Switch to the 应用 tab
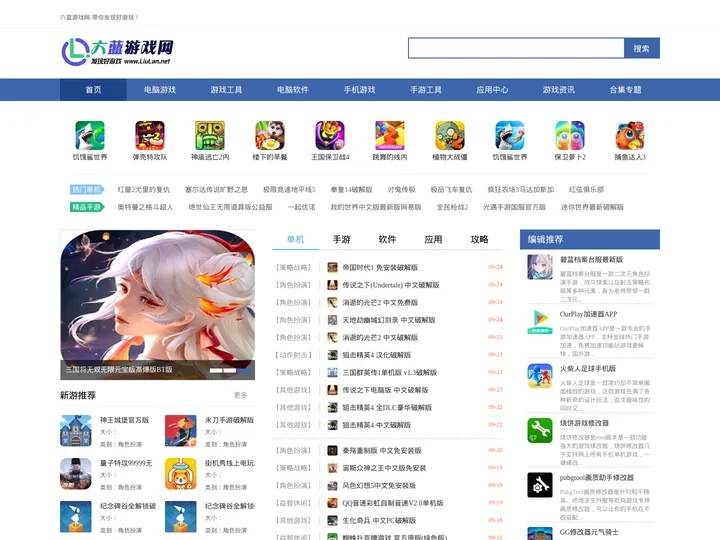This screenshot has height=540, width=720. tap(433, 239)
